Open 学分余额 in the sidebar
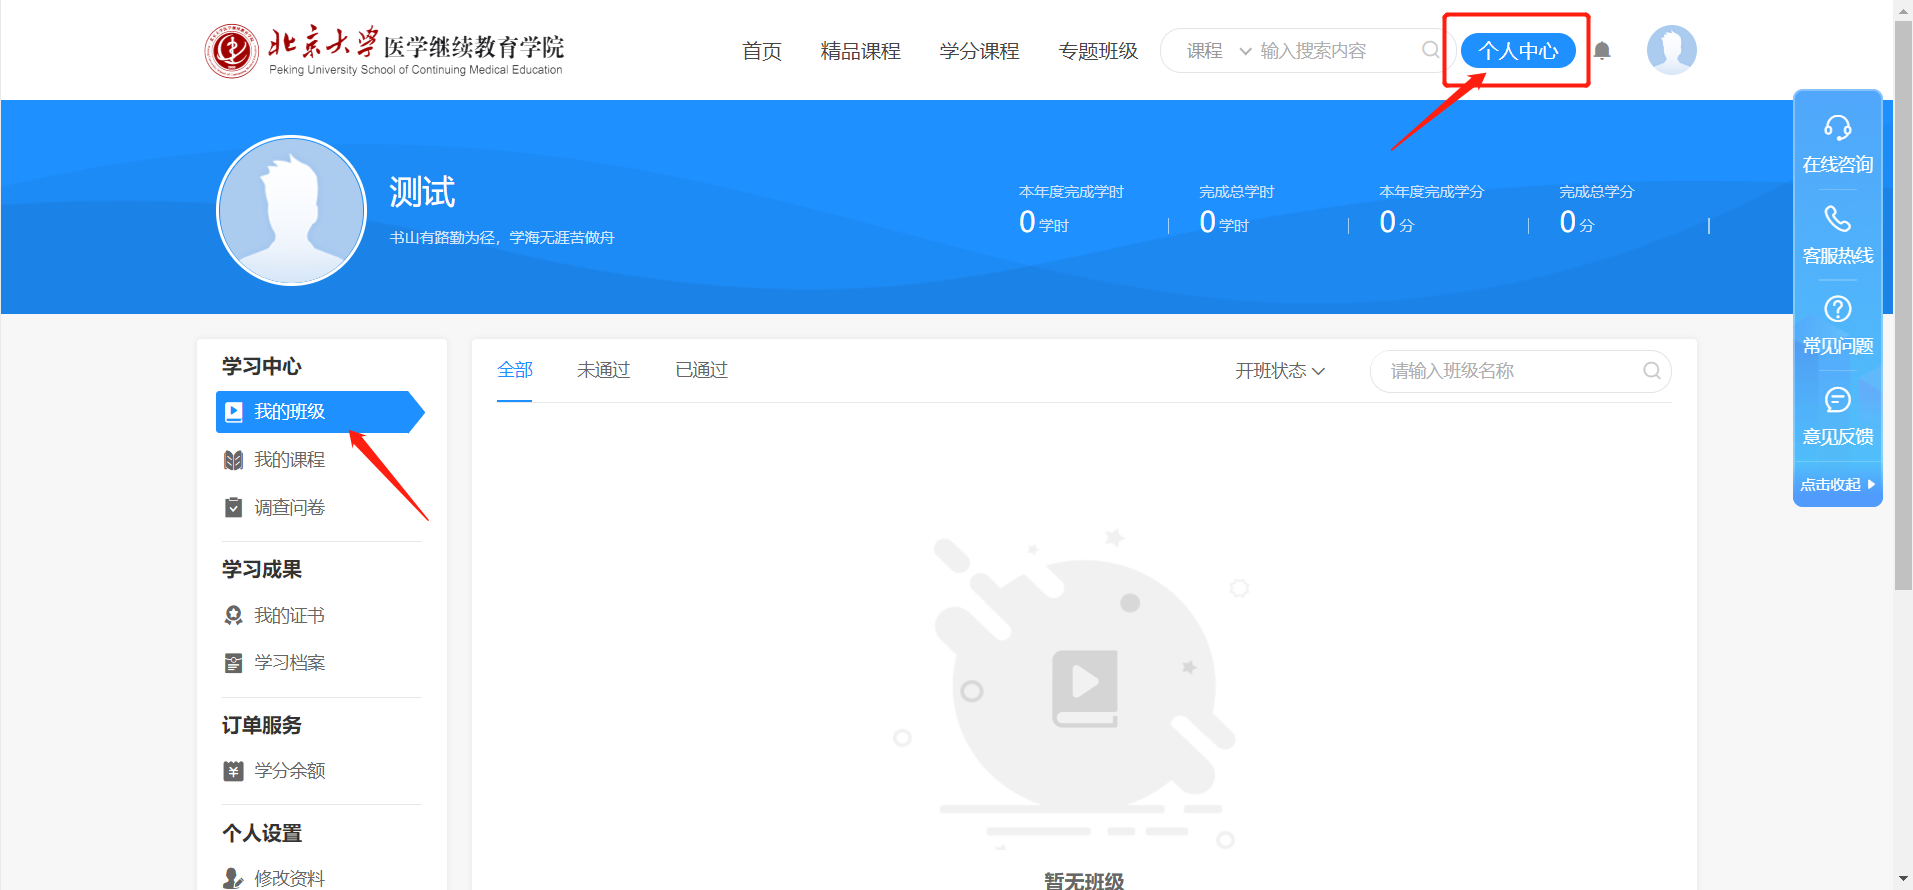 pyautogui.click(x=290, y=771)
